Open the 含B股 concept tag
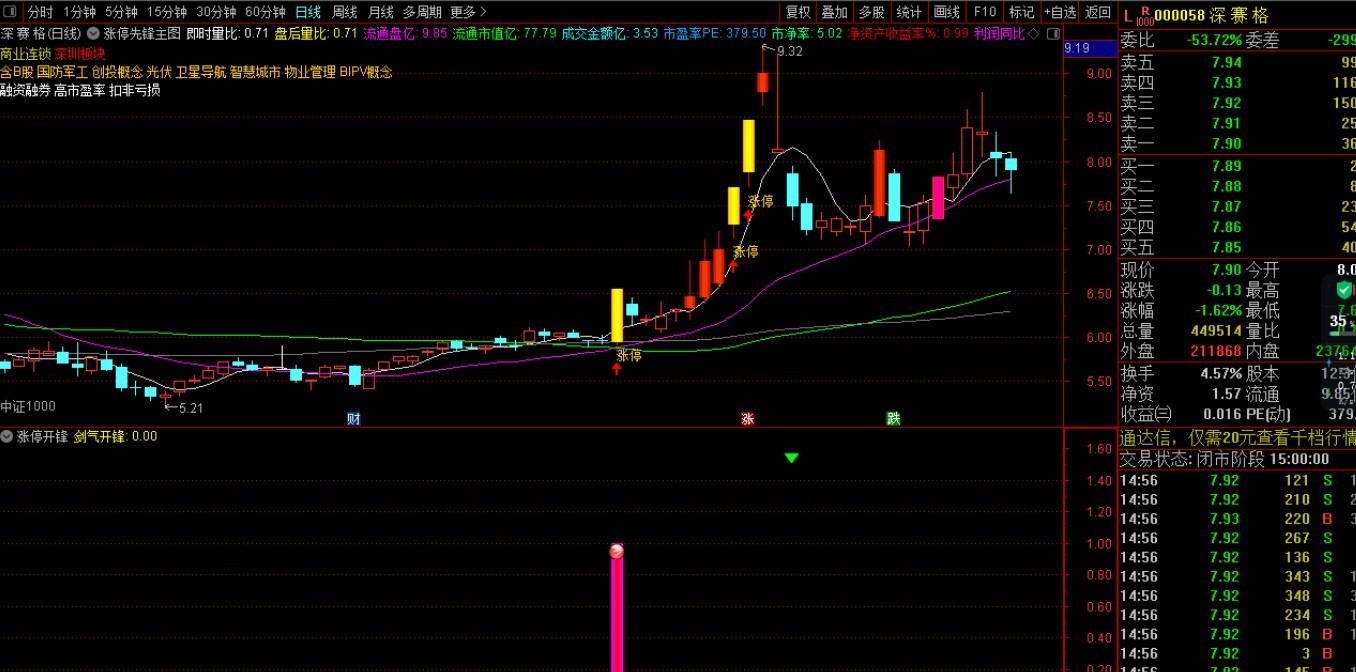The height and width of the screenshot is (672, 1356). 17,72
